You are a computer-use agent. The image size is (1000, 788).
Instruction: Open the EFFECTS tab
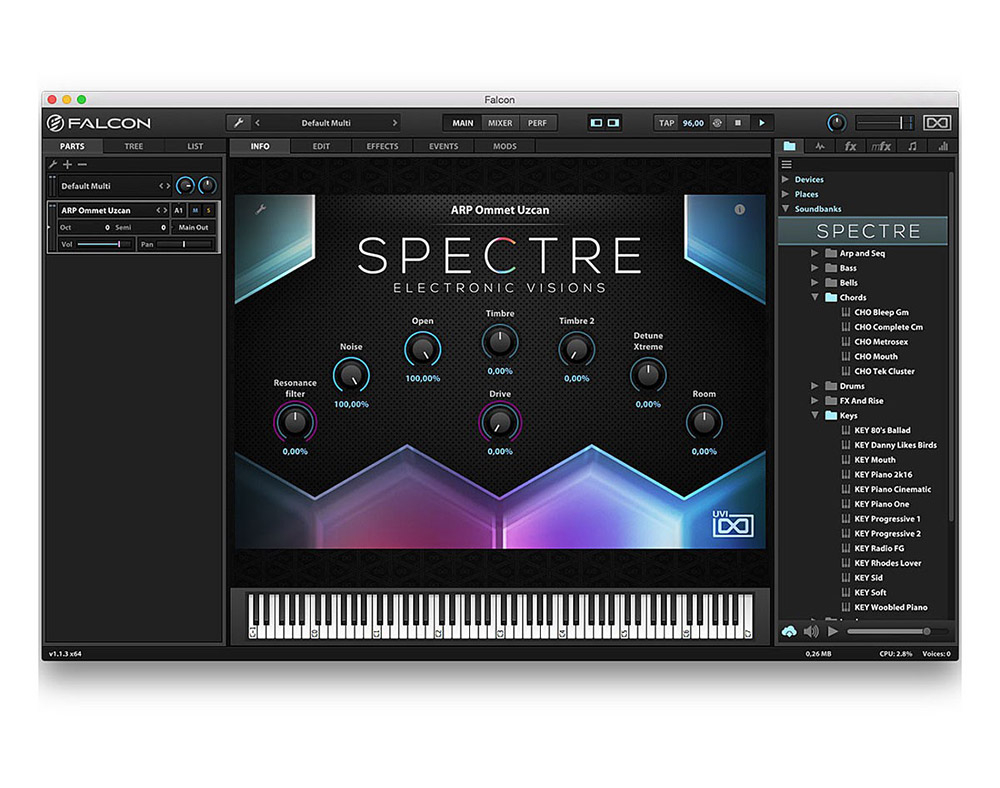click(x=382, y=146)
